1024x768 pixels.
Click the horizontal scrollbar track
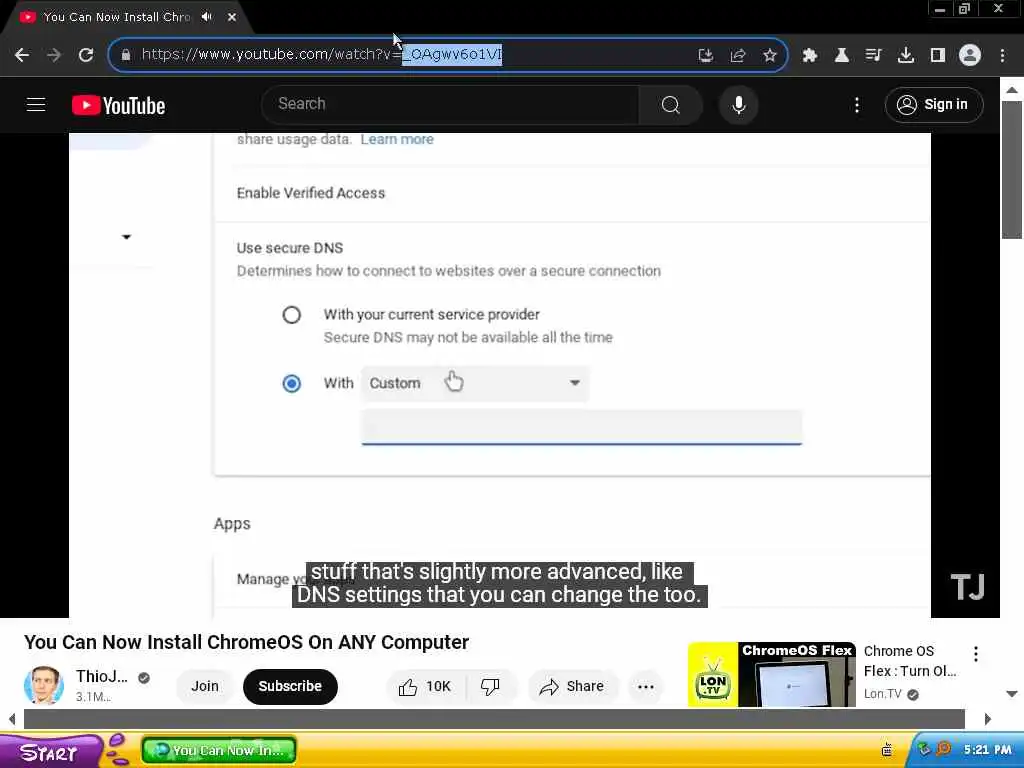coord(494,719)
